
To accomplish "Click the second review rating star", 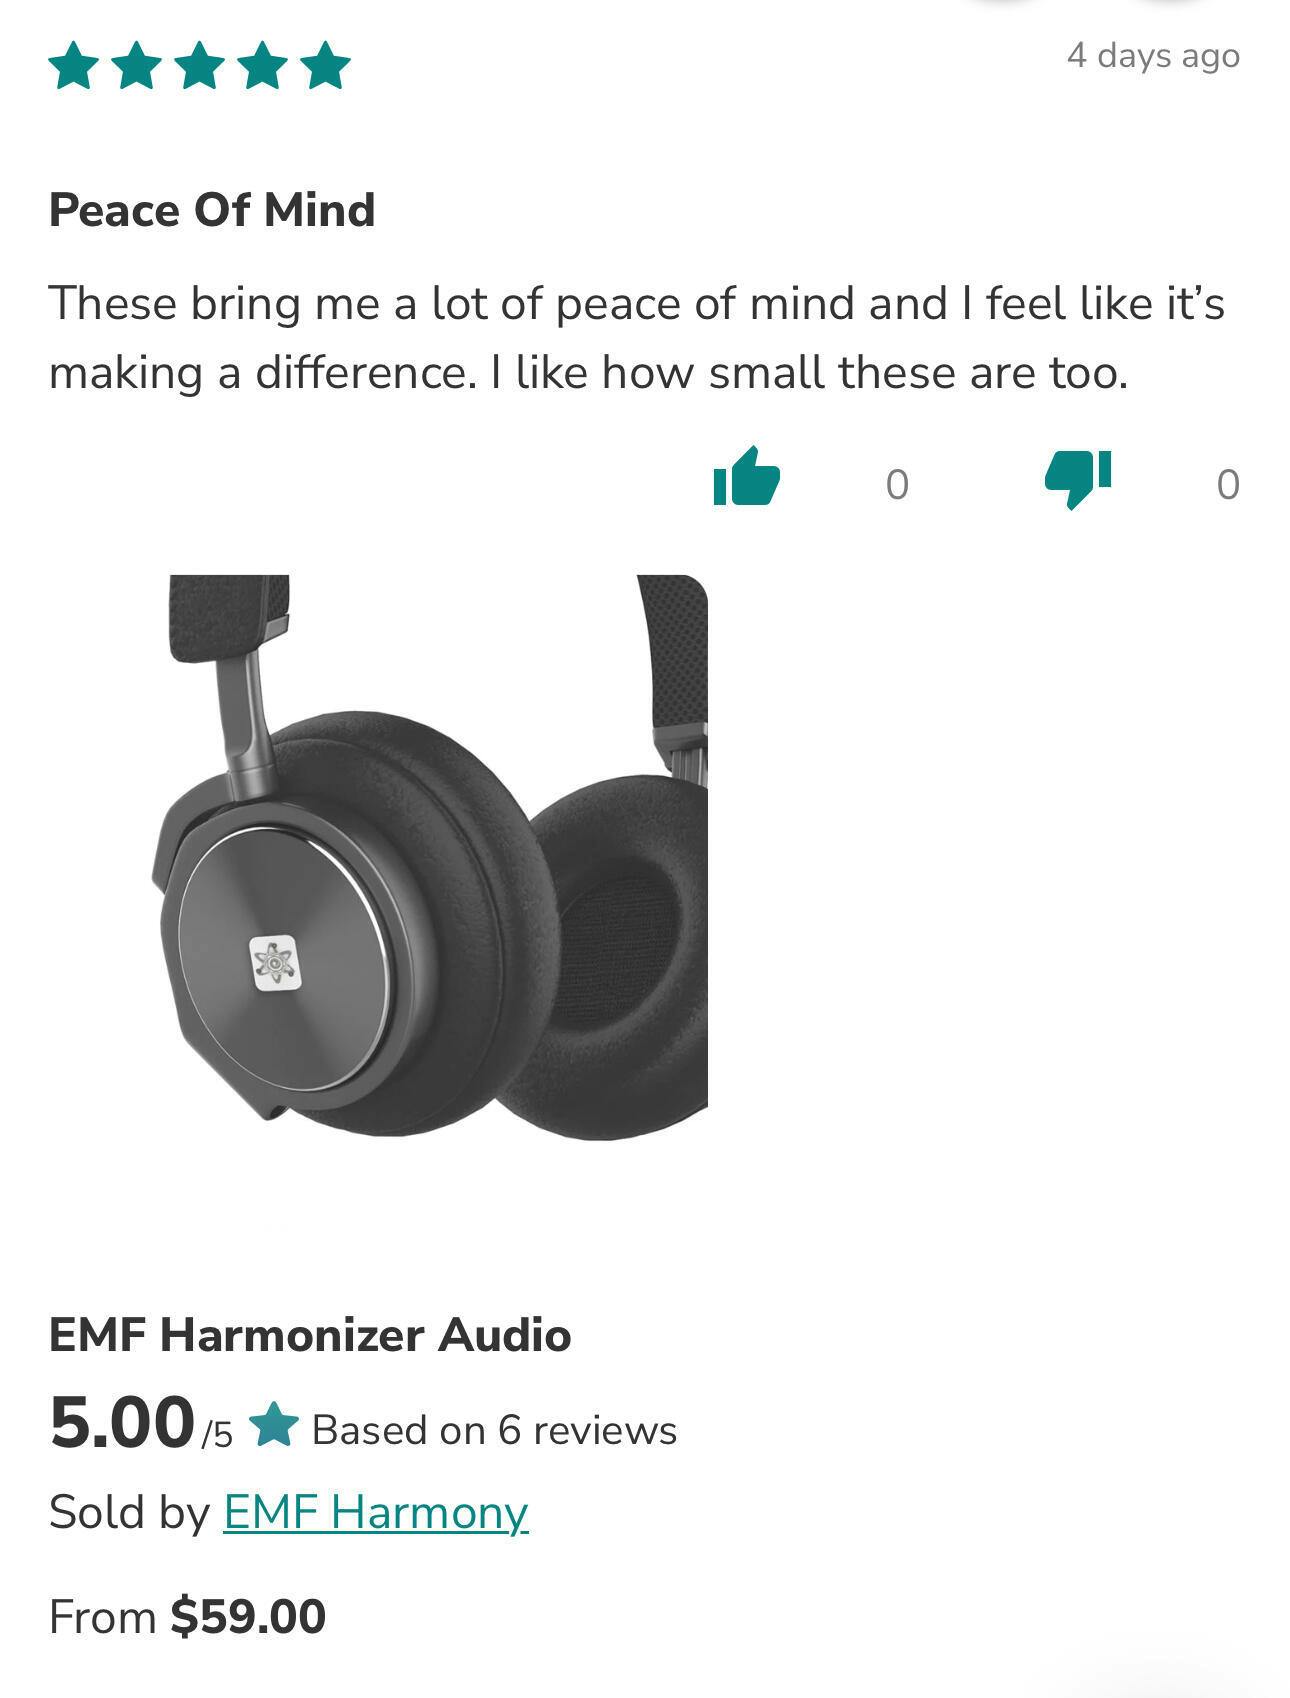I will [x=137, y=66].
